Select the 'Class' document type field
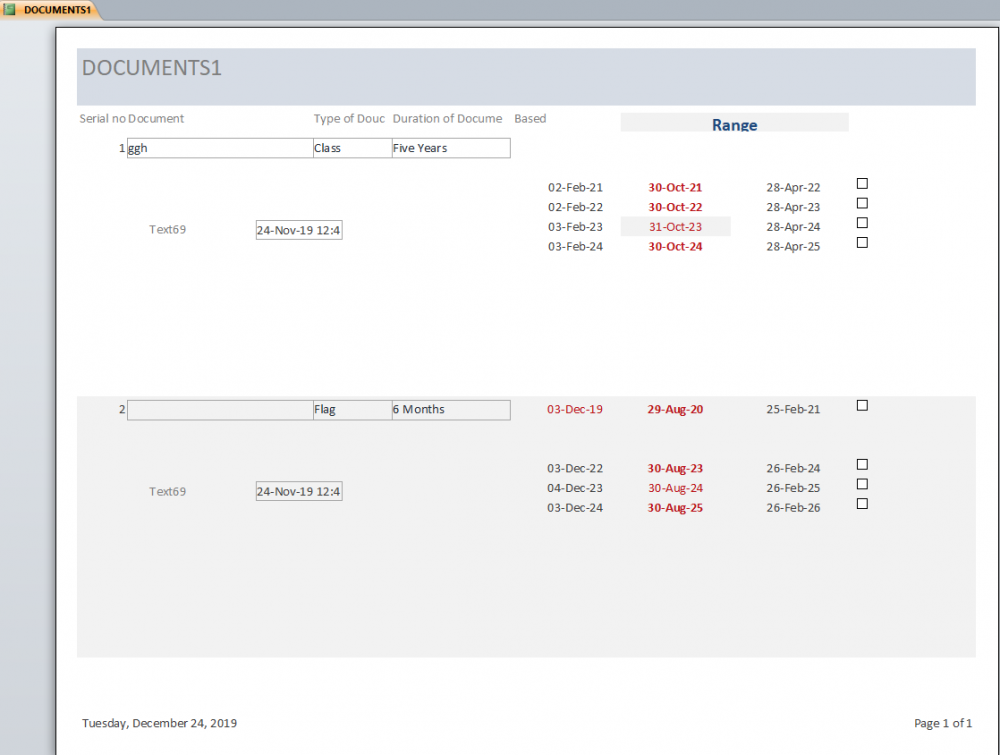Viewport: 1000px width, 755px height. [x=352, y=148]
